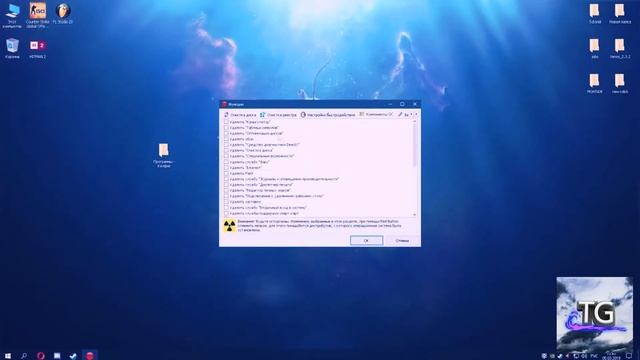
Task: Tick Удалить "Специальные возможности" checkbox
Action: (226, 156)
